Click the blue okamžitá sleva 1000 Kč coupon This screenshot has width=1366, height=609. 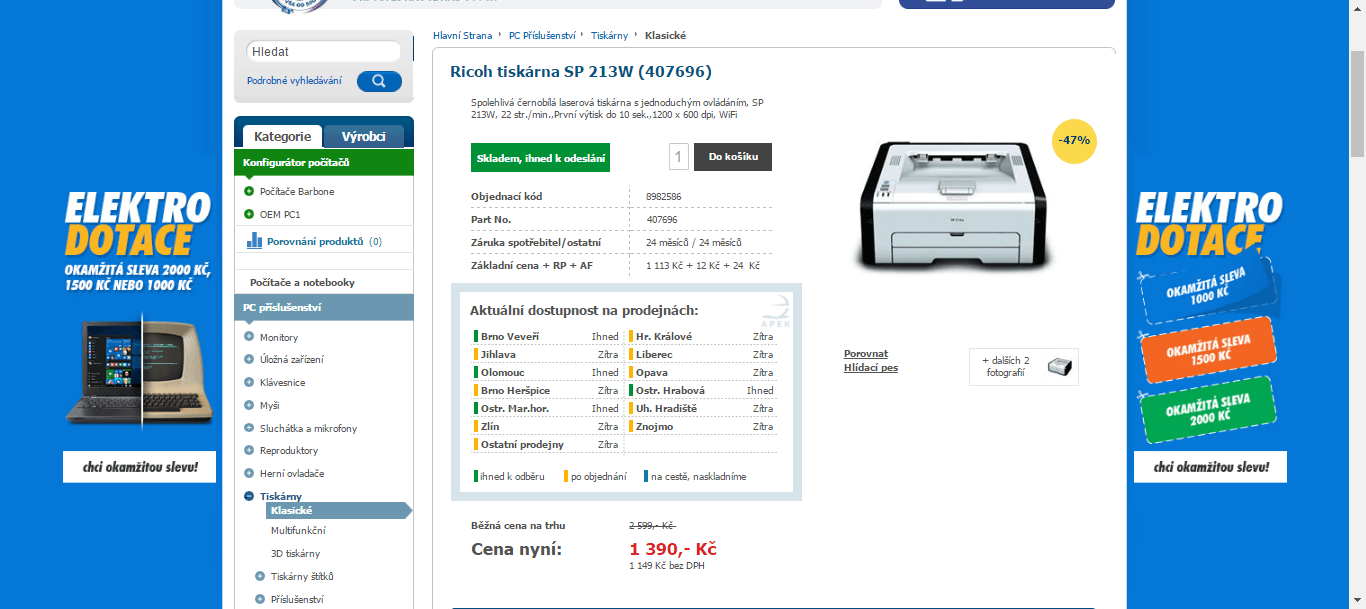click(x=1208, y=290)
